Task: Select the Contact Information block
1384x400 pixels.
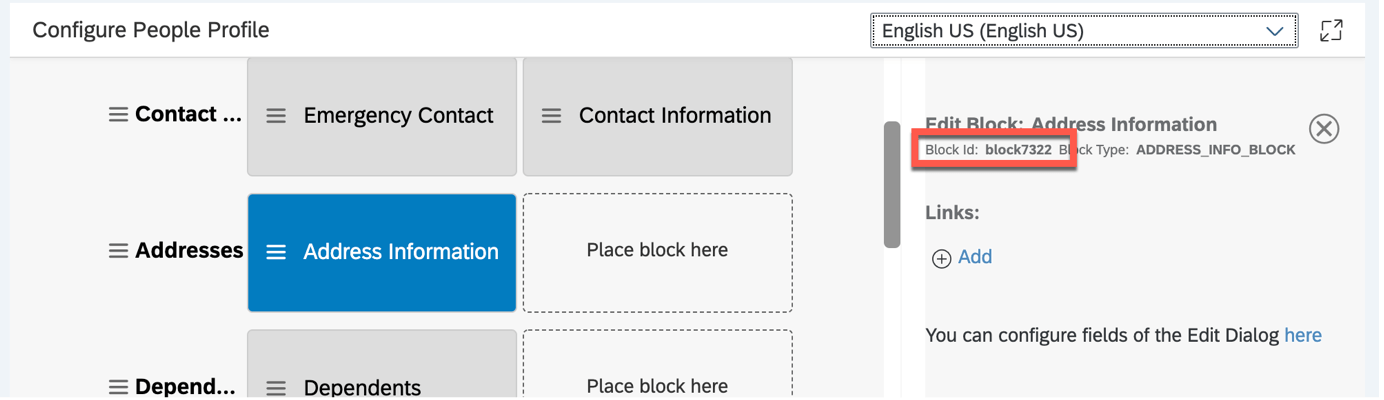Action: (658, 116)
